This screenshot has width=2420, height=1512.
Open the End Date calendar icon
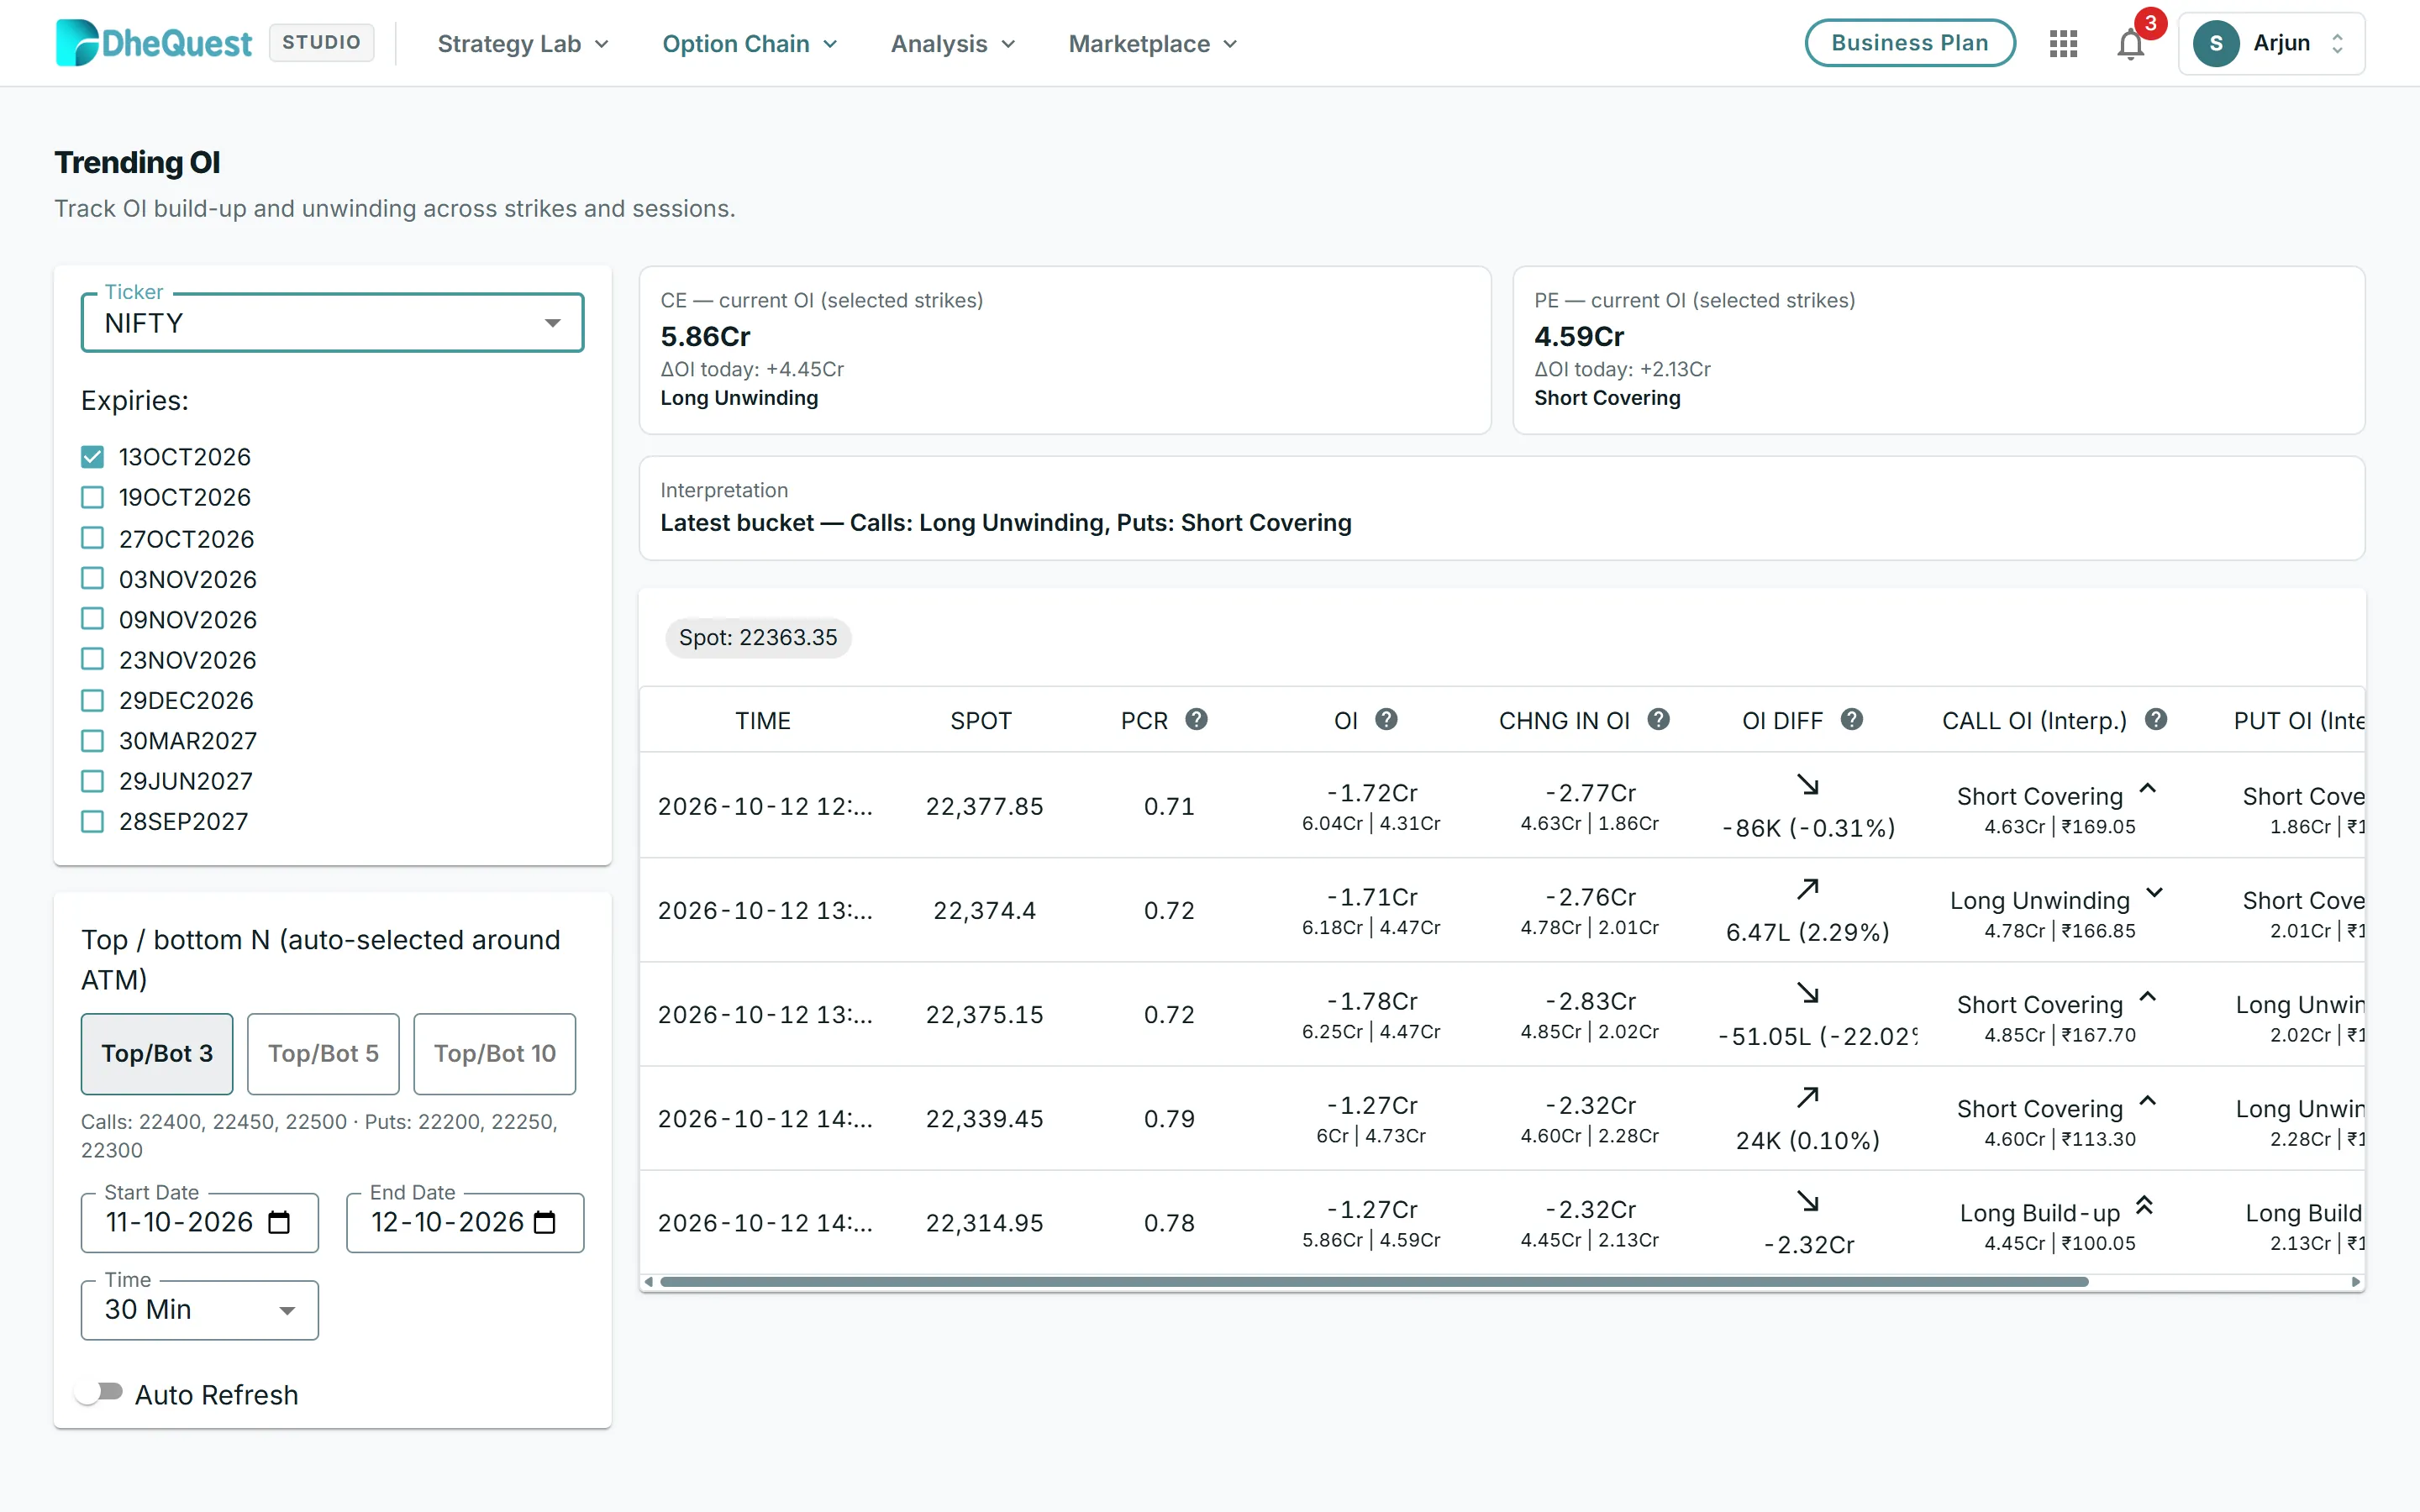click(x=545, y=1222)
